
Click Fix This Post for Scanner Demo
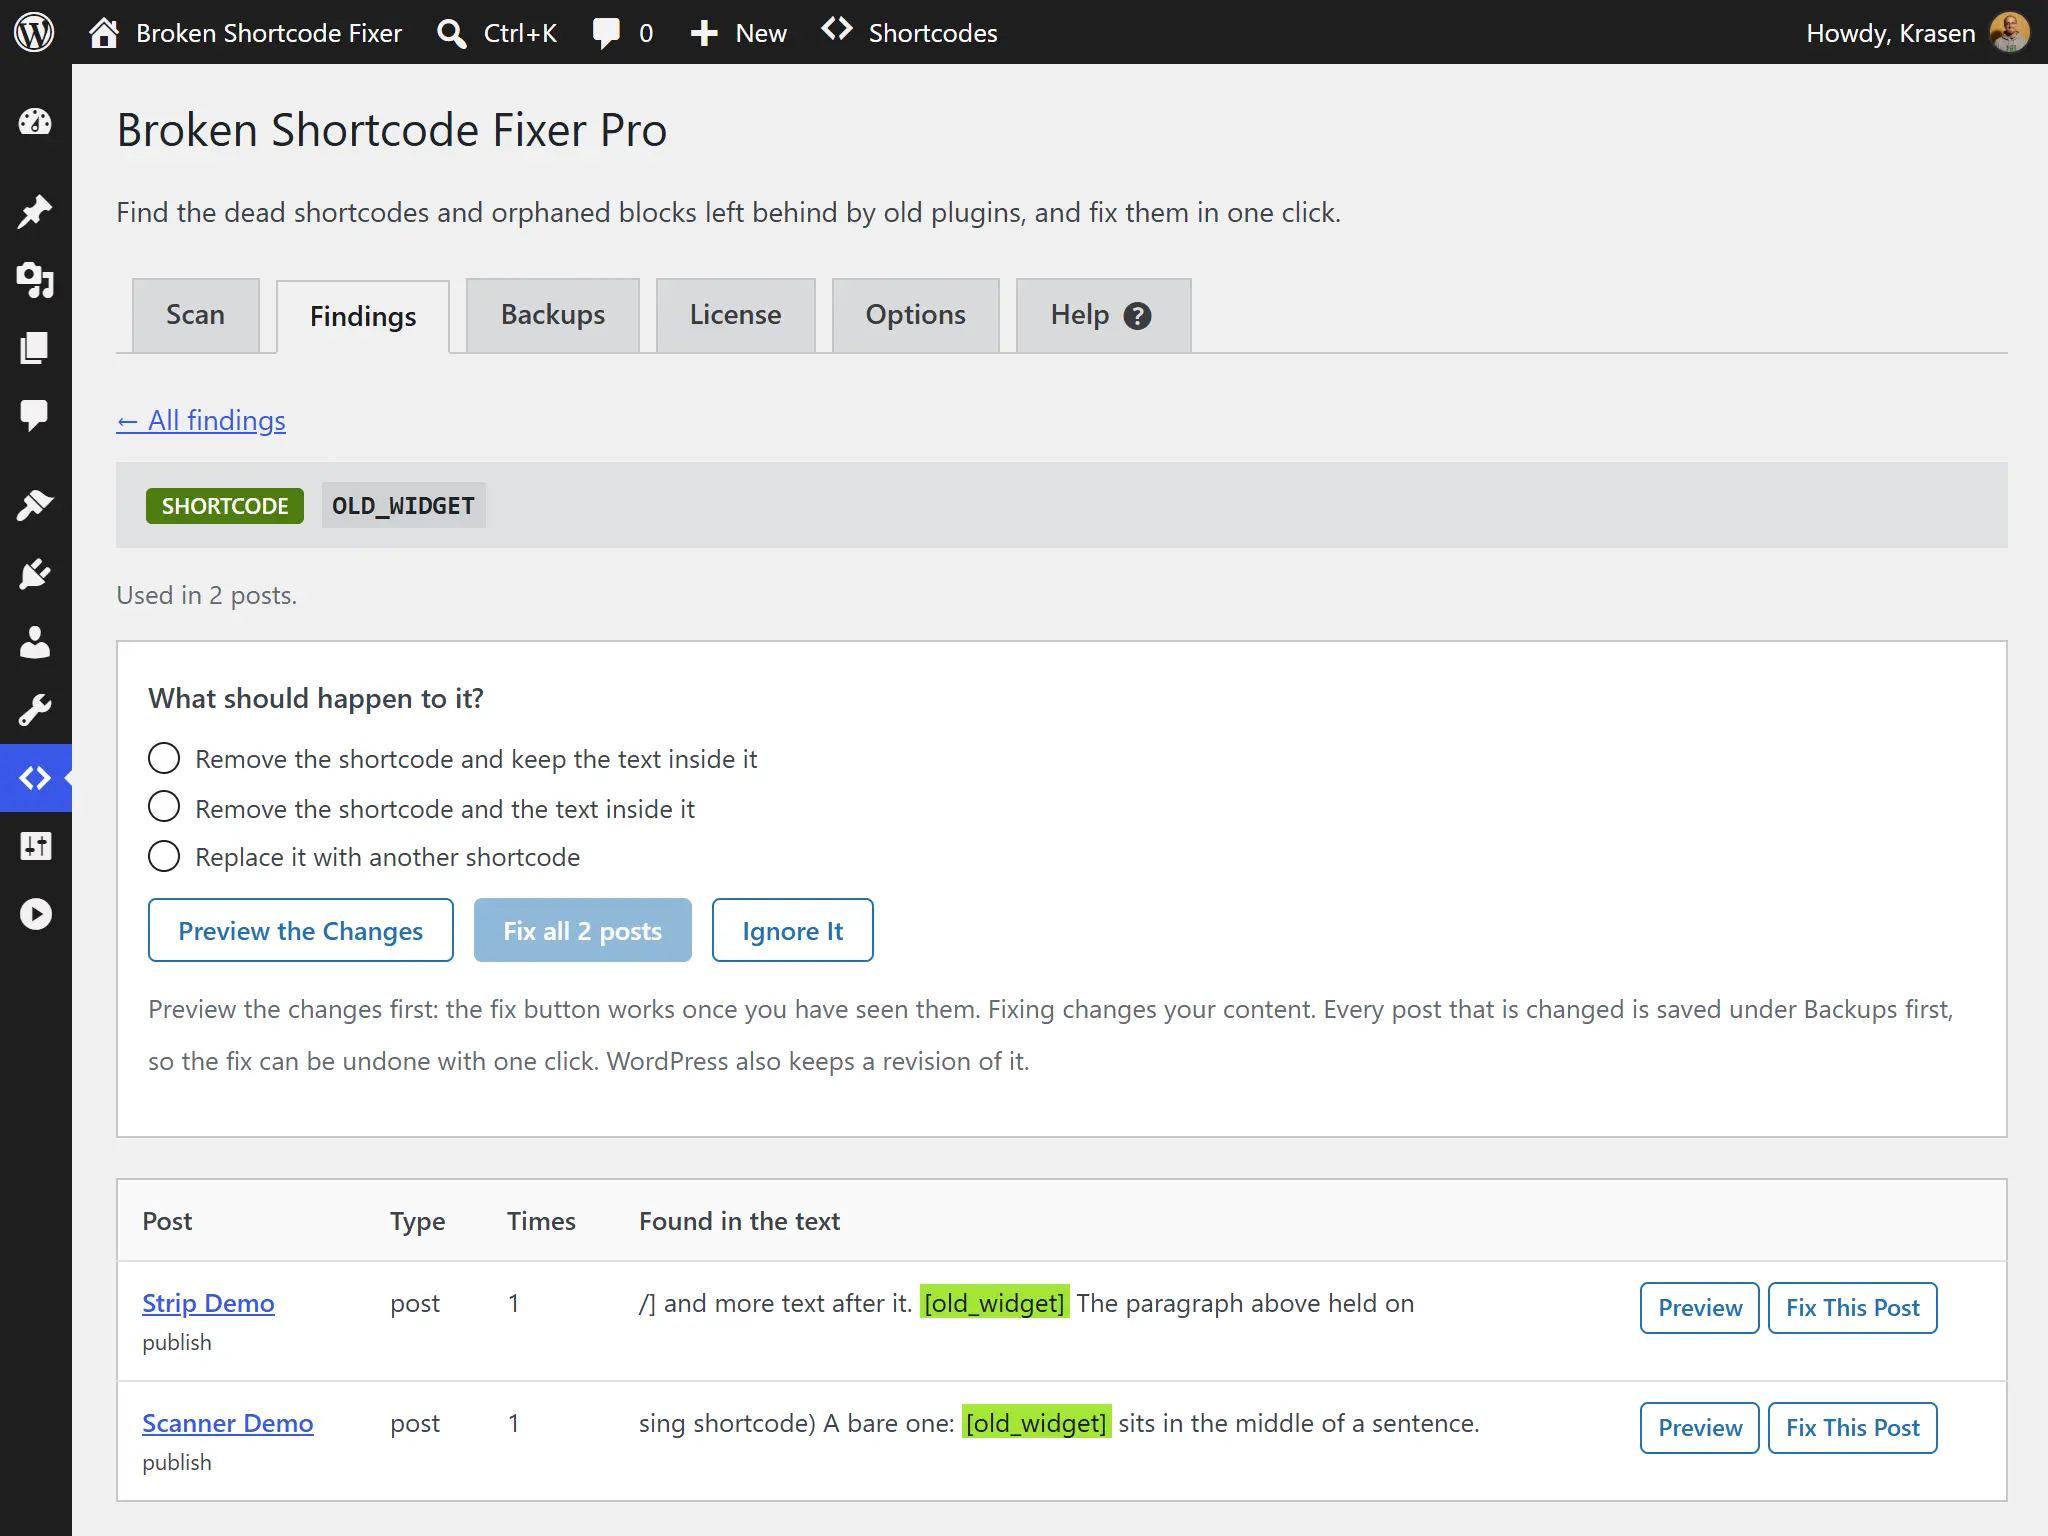(x=1852, y=1428)
